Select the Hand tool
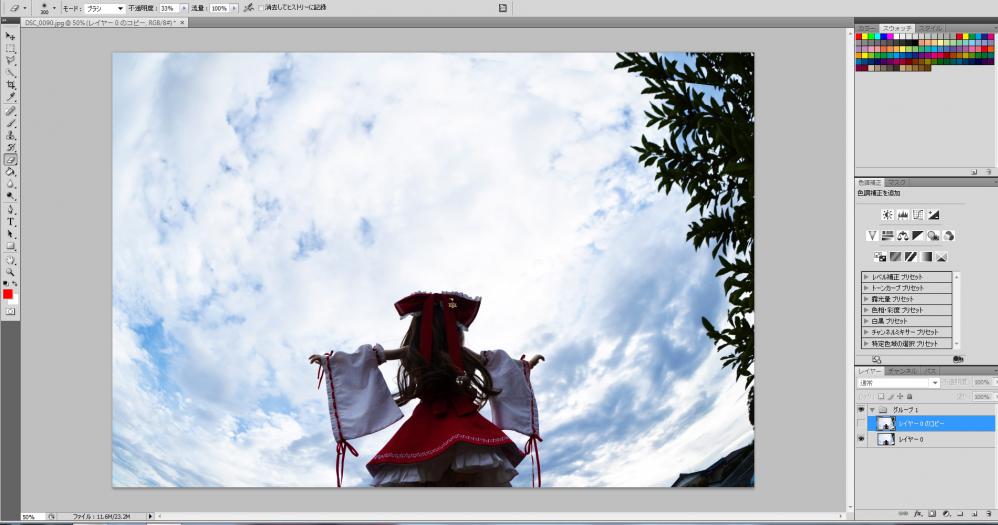Screen dimensions: 998x525 10,260
